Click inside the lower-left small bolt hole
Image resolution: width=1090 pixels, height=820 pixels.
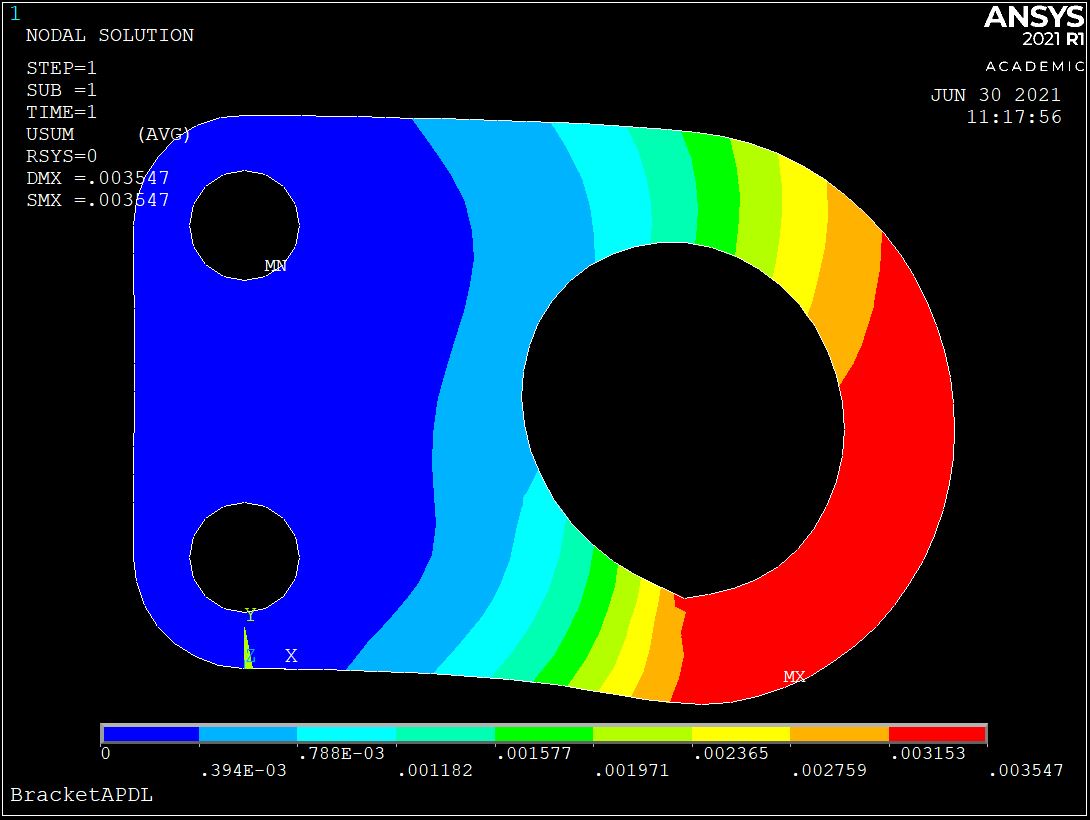click(x=244, y=555)
